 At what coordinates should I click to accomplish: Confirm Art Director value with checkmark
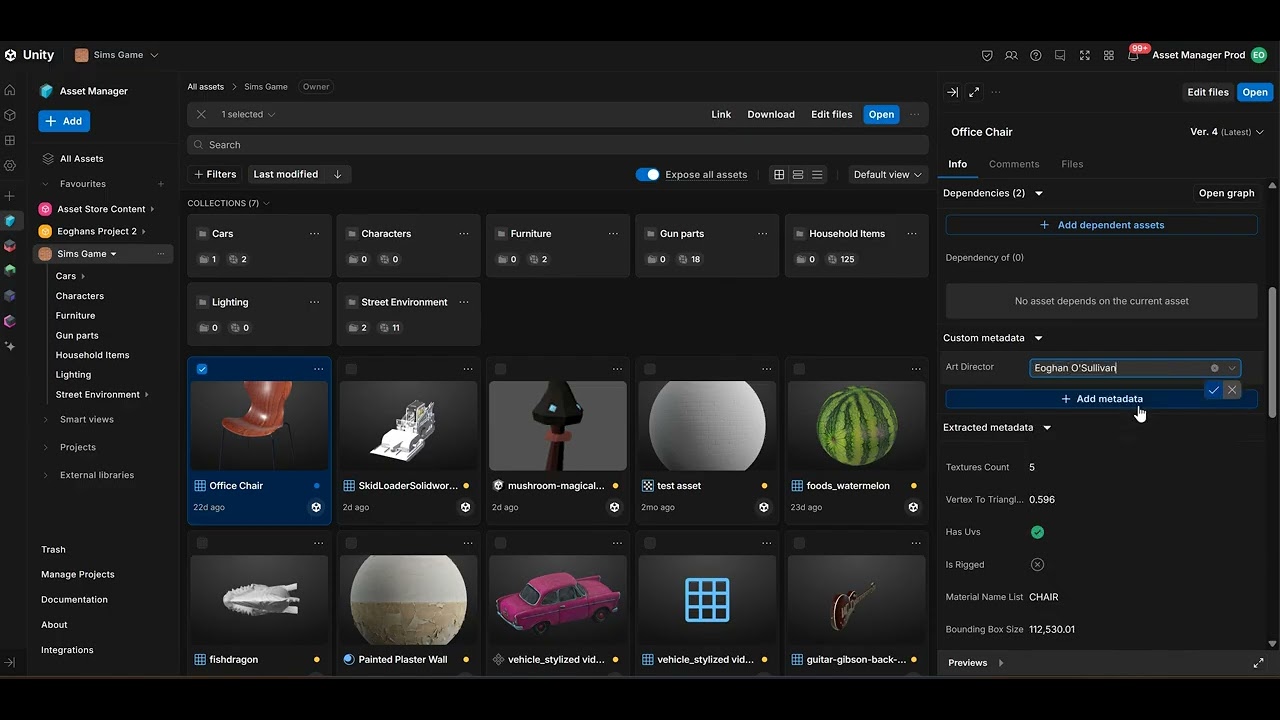[x=1213, y=390]
